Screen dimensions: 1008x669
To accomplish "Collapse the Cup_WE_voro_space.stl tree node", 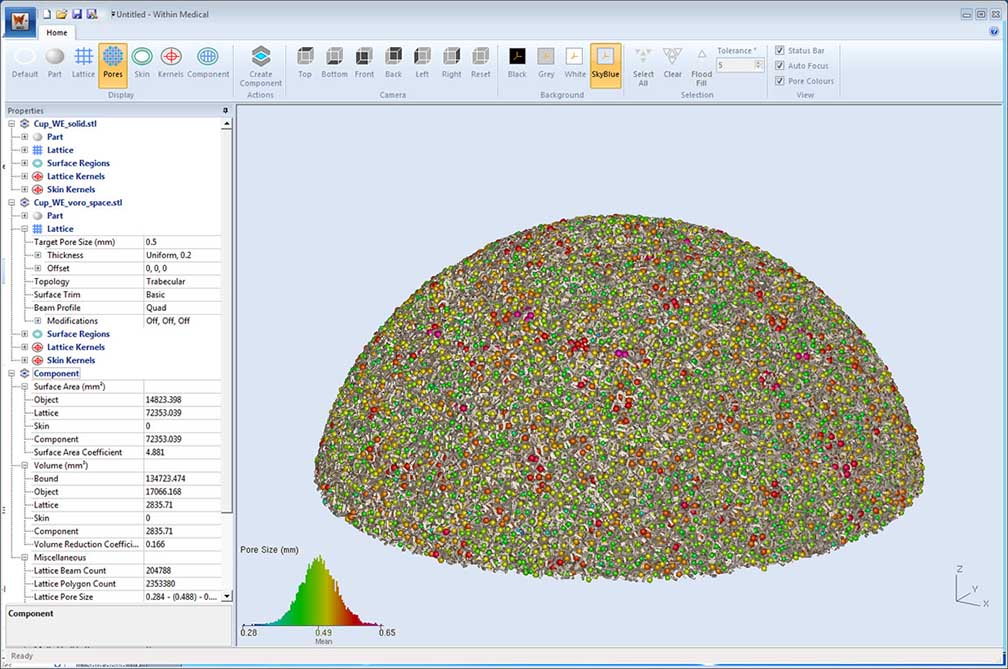I will pos(12,203).
